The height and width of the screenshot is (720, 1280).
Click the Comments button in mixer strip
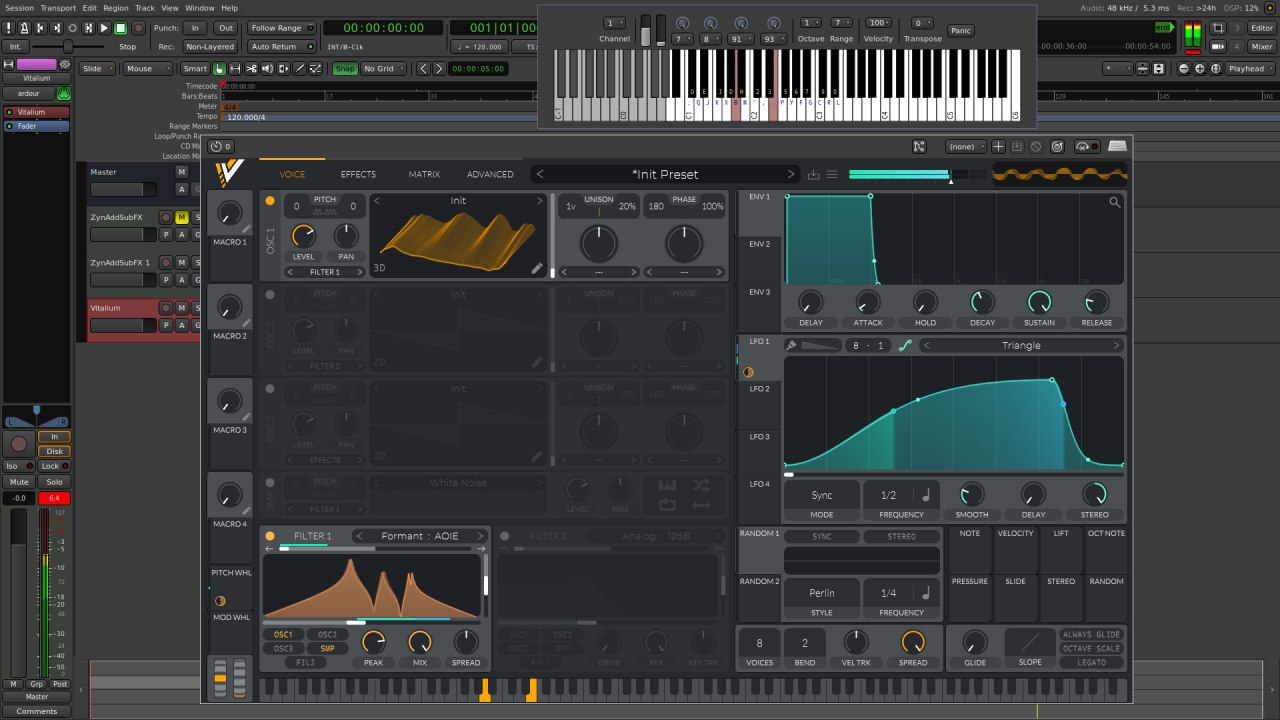[36, 711]
